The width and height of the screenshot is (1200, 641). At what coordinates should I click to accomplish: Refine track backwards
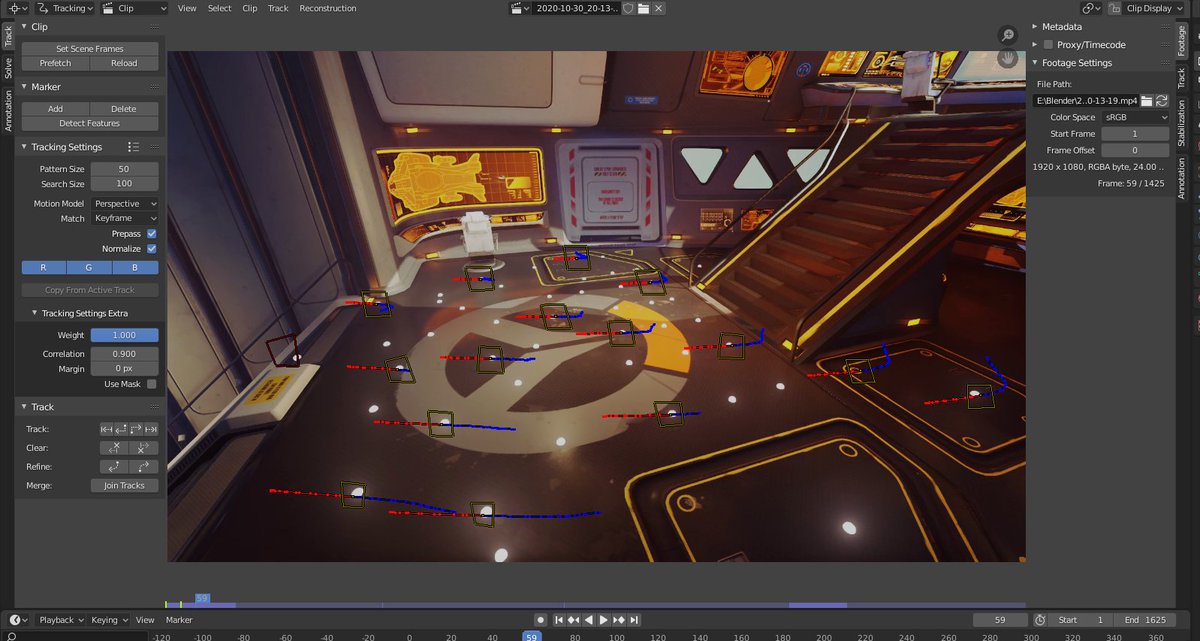pyautogui.click(x=115, y=467)
